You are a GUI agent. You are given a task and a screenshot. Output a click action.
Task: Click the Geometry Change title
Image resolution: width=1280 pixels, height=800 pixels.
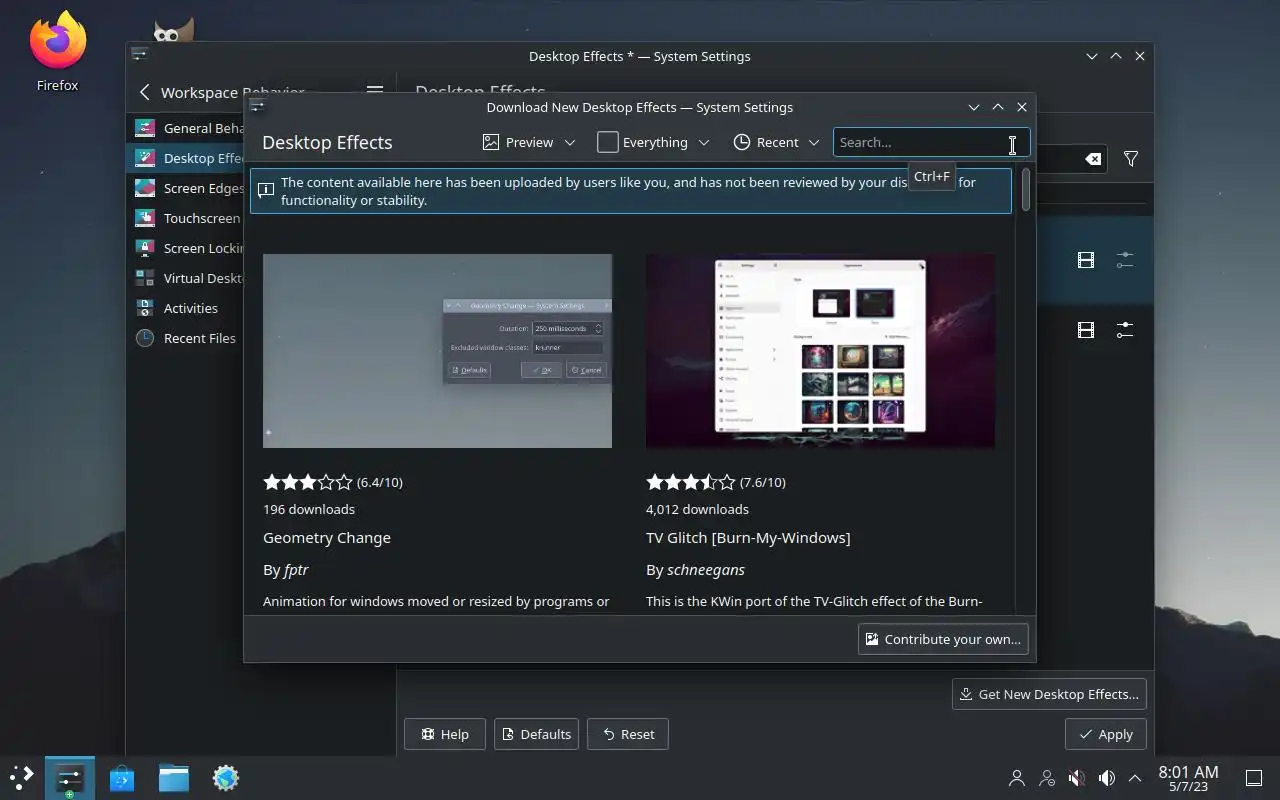327,538
